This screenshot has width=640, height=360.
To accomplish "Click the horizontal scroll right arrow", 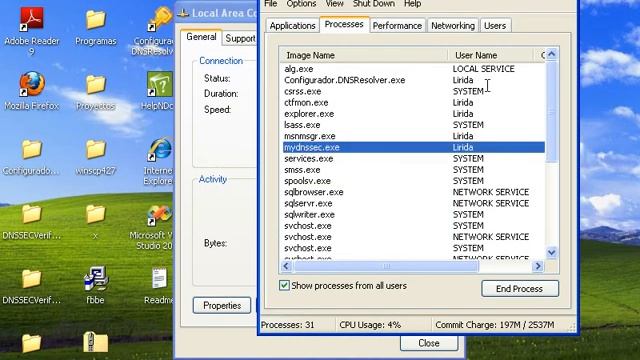I will coord(538,266).
